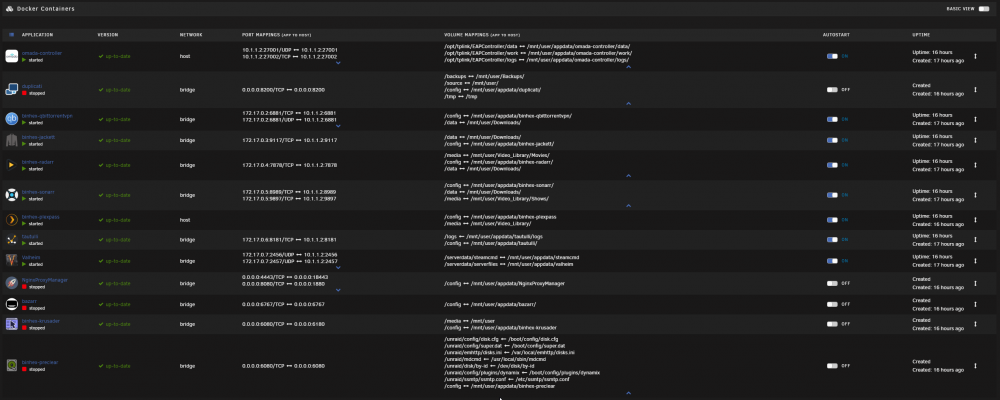The width and height of the screenshot is (1000, 400).
Task: Toggle autostart for binhex-radarr
Action: 832,165
